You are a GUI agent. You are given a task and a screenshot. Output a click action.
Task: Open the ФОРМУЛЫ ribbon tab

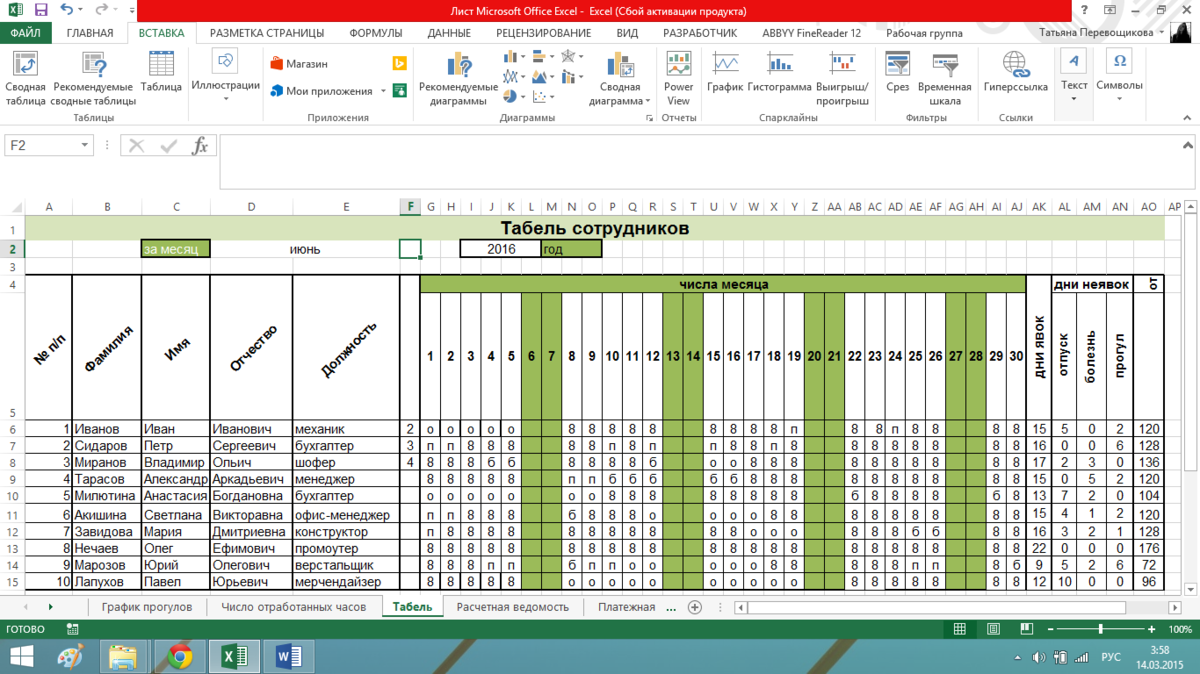click(375, 33)
